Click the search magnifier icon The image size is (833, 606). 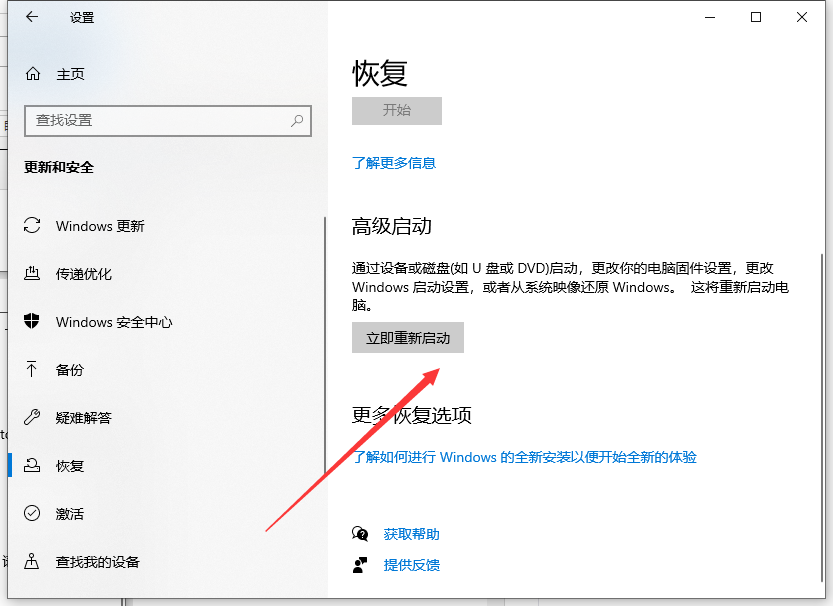click(x=297, y=120)
